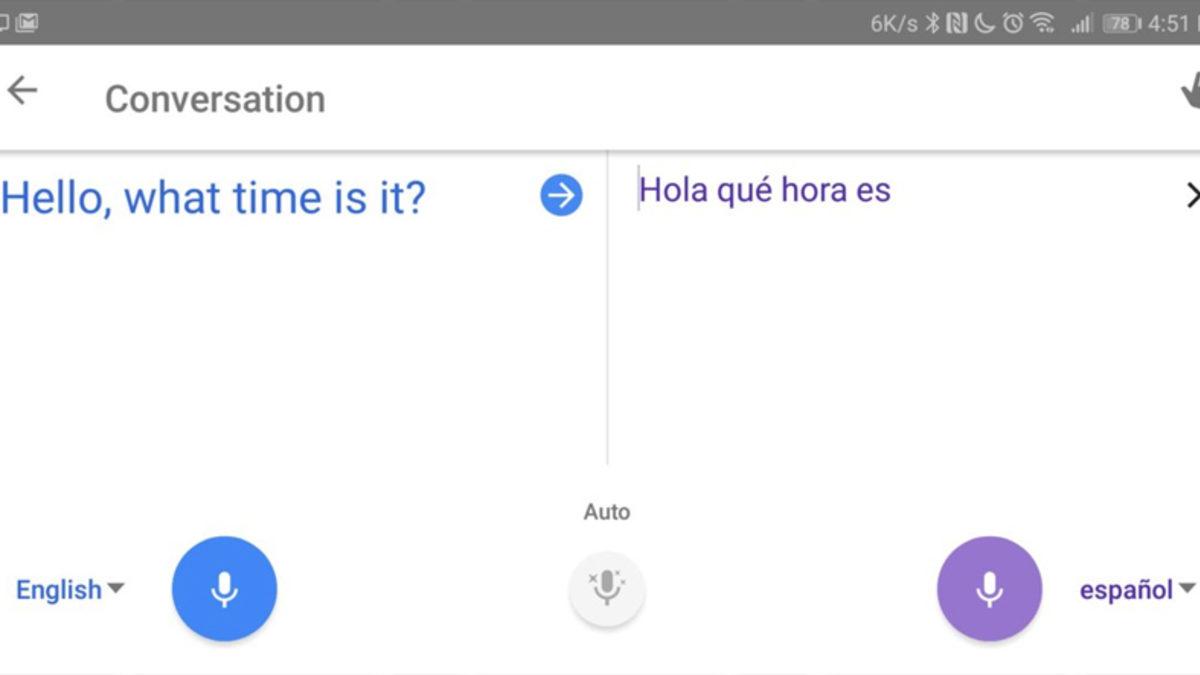Open the Bluetooth status icon
Viewport: 1200px width, 675px height.
[931, 22]
